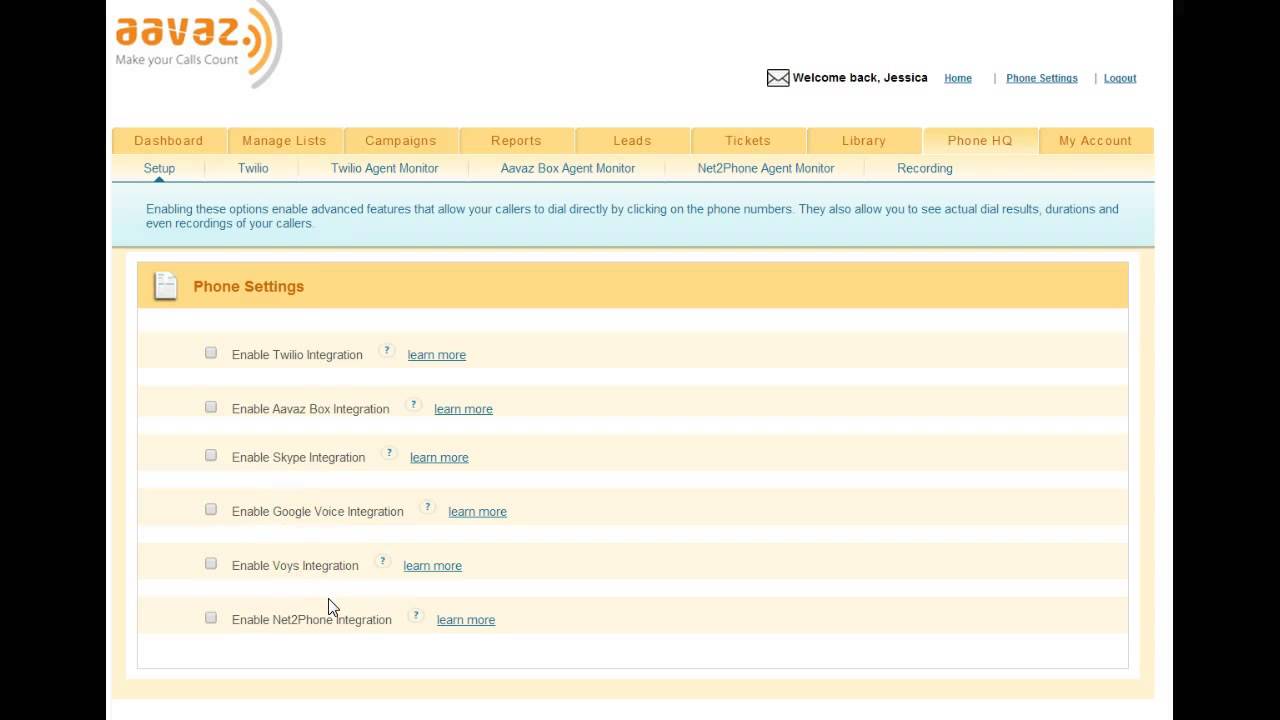
Task: Click learn more link for Voys Integration
Action: pos(432,565)
